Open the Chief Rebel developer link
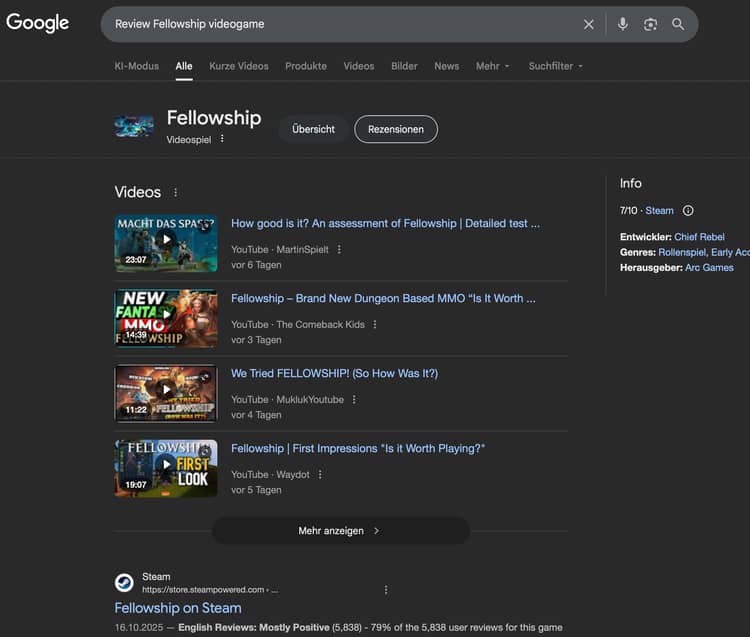The height and width of the screenshot is (637, 750). click(x=699, y=237)
